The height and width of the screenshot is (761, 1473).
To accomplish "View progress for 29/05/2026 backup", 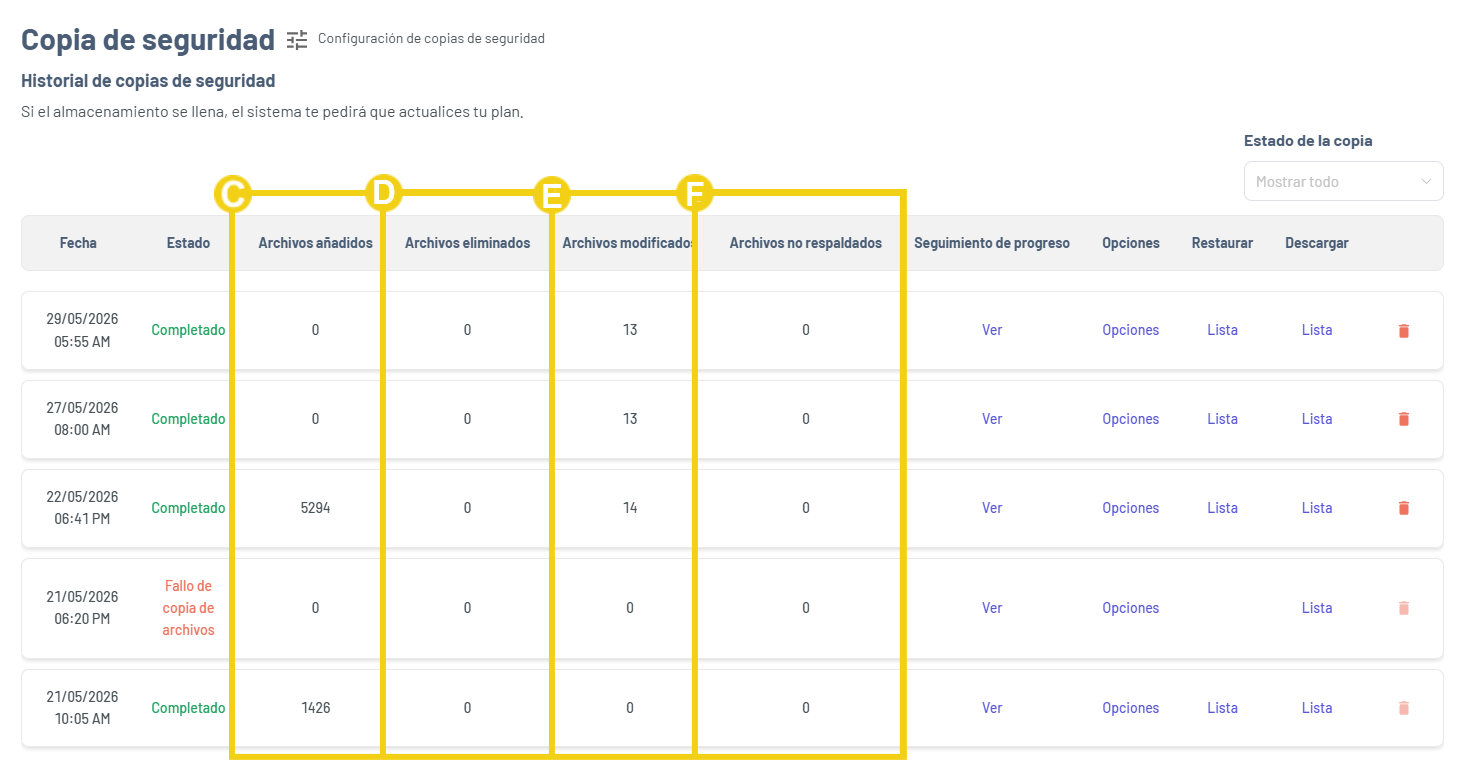I will coord(992,330).
